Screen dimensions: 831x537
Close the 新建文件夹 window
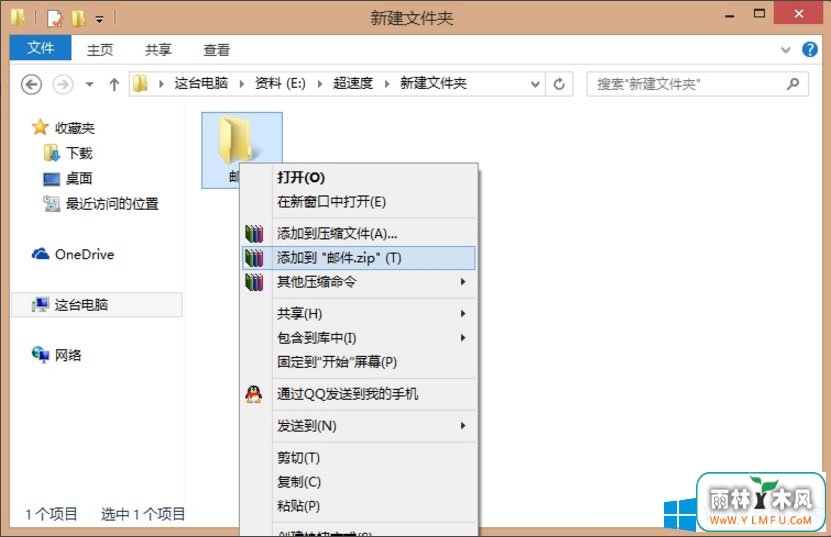tap(799, 13)
